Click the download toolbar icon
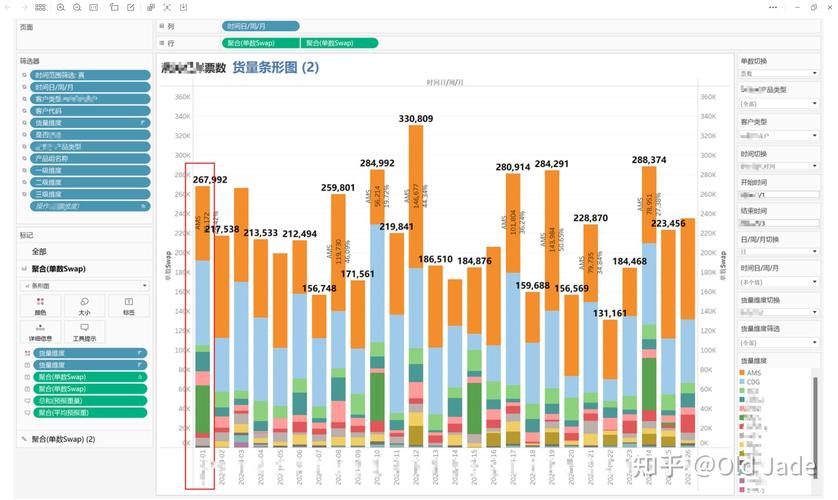The image size is (838, 500). point(183,7)
